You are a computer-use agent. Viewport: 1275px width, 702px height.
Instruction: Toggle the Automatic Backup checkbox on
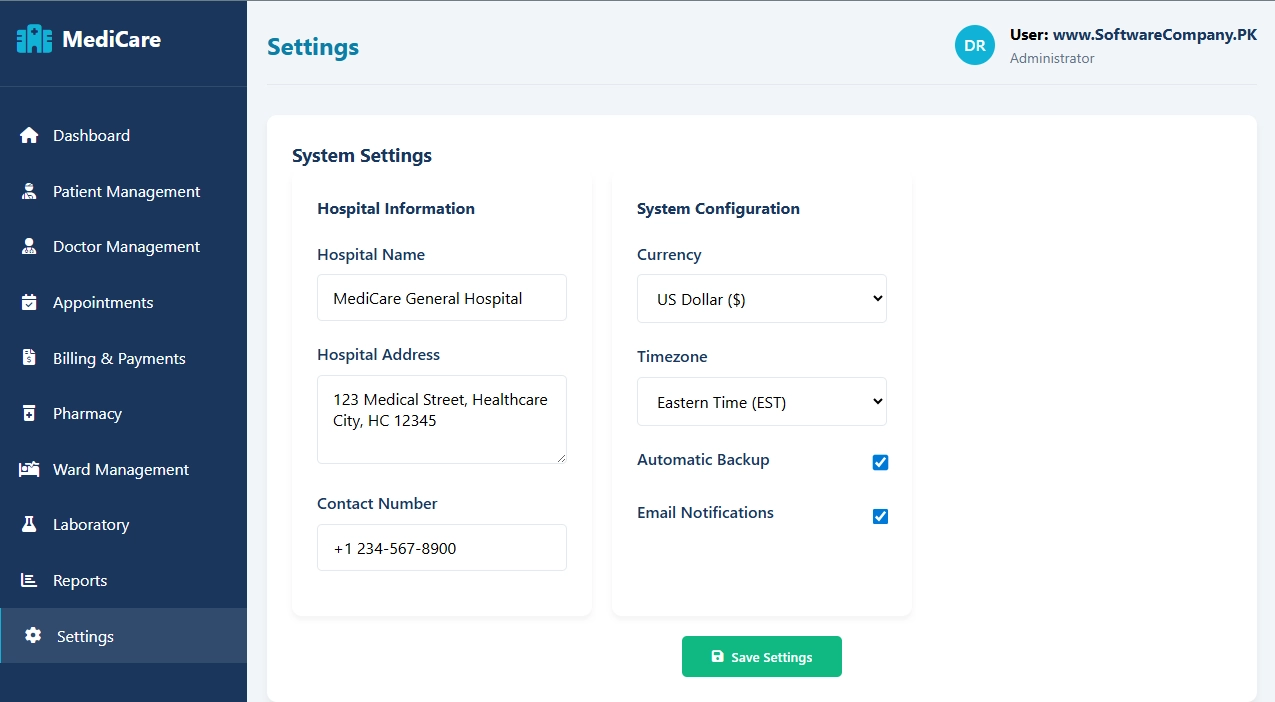[880, 462]
